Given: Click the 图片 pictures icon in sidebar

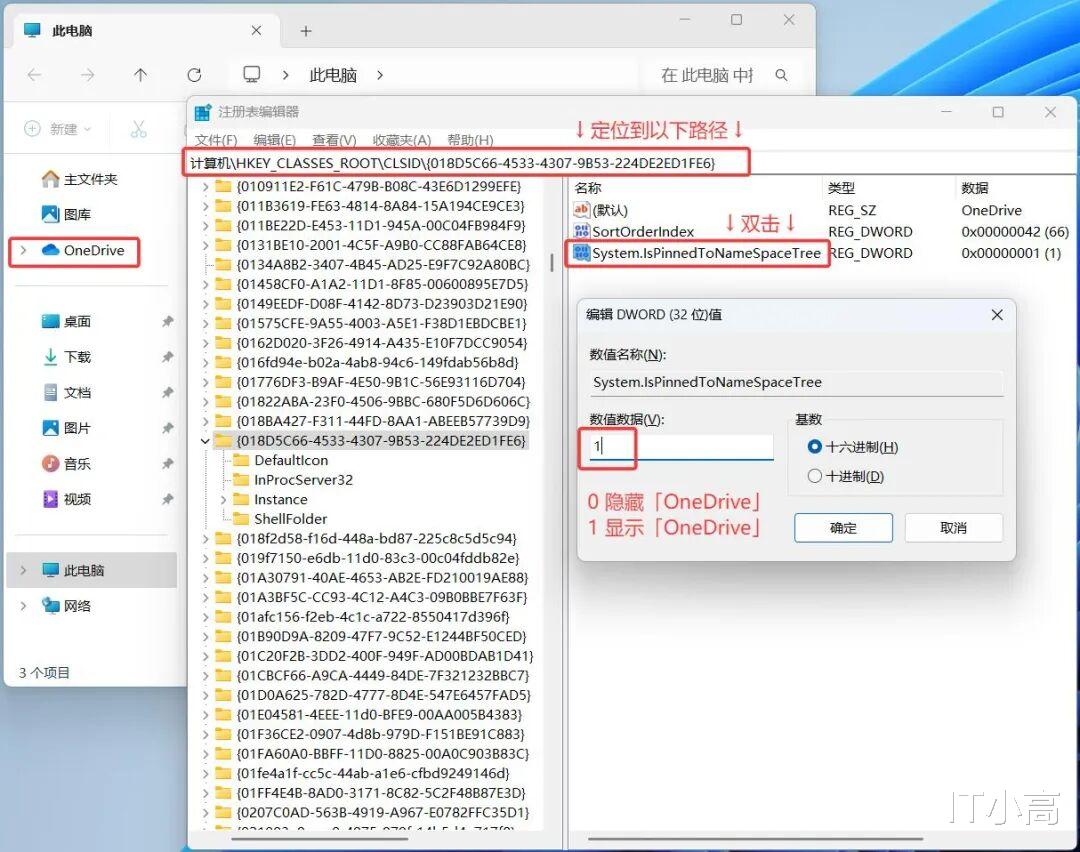Looking at the screenshot, I should click(x=50, y=428).
